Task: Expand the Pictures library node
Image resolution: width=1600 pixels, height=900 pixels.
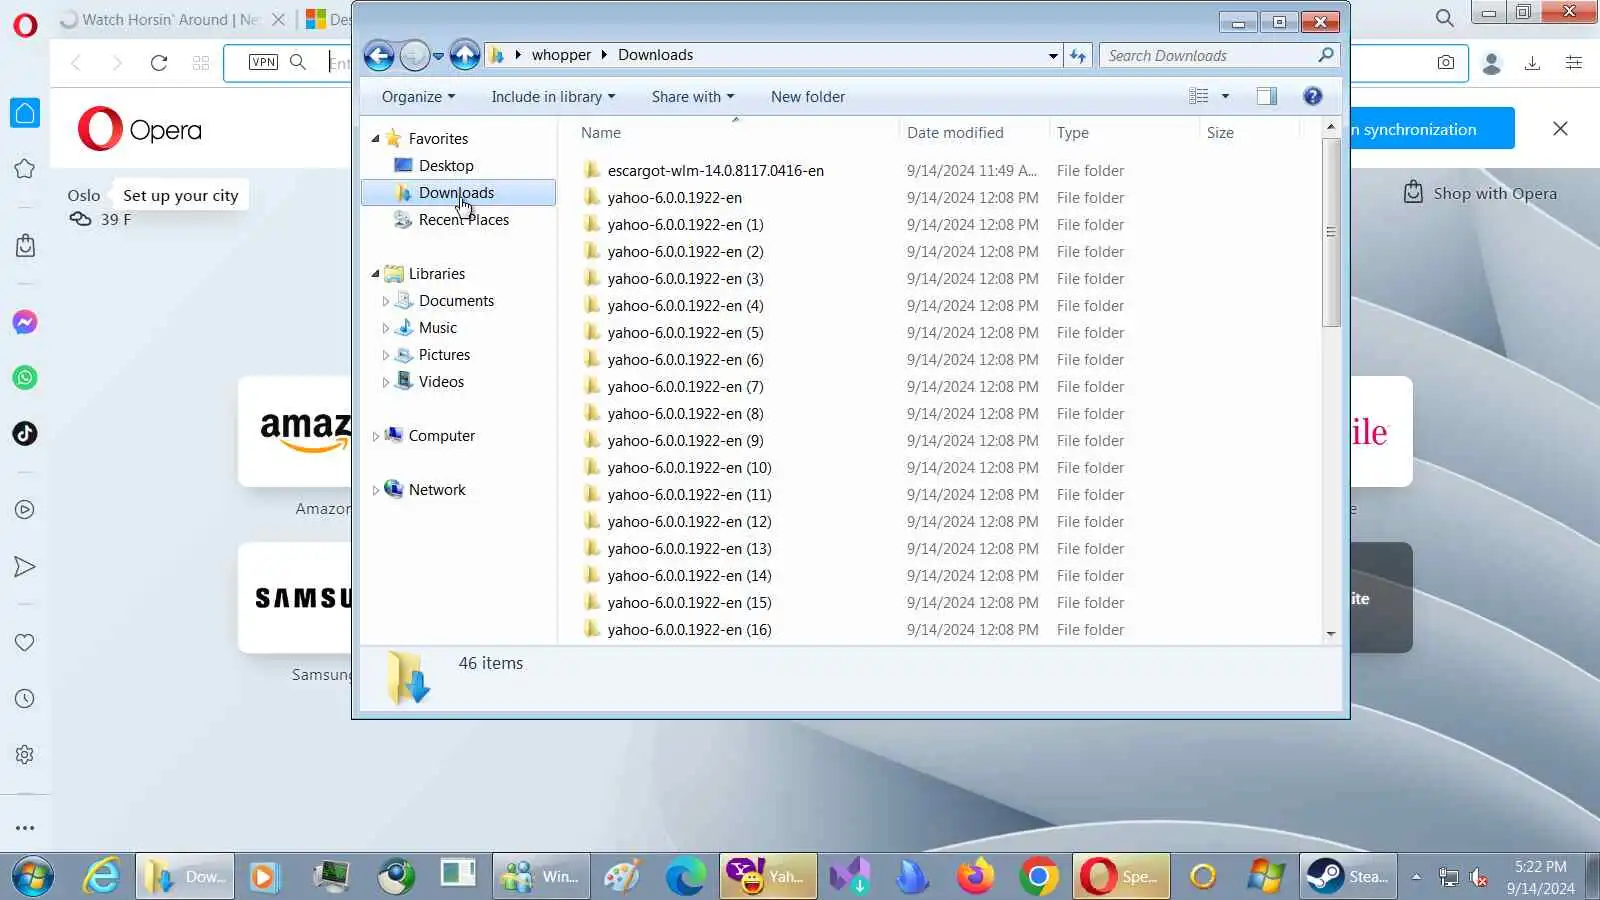Action: 386,355
